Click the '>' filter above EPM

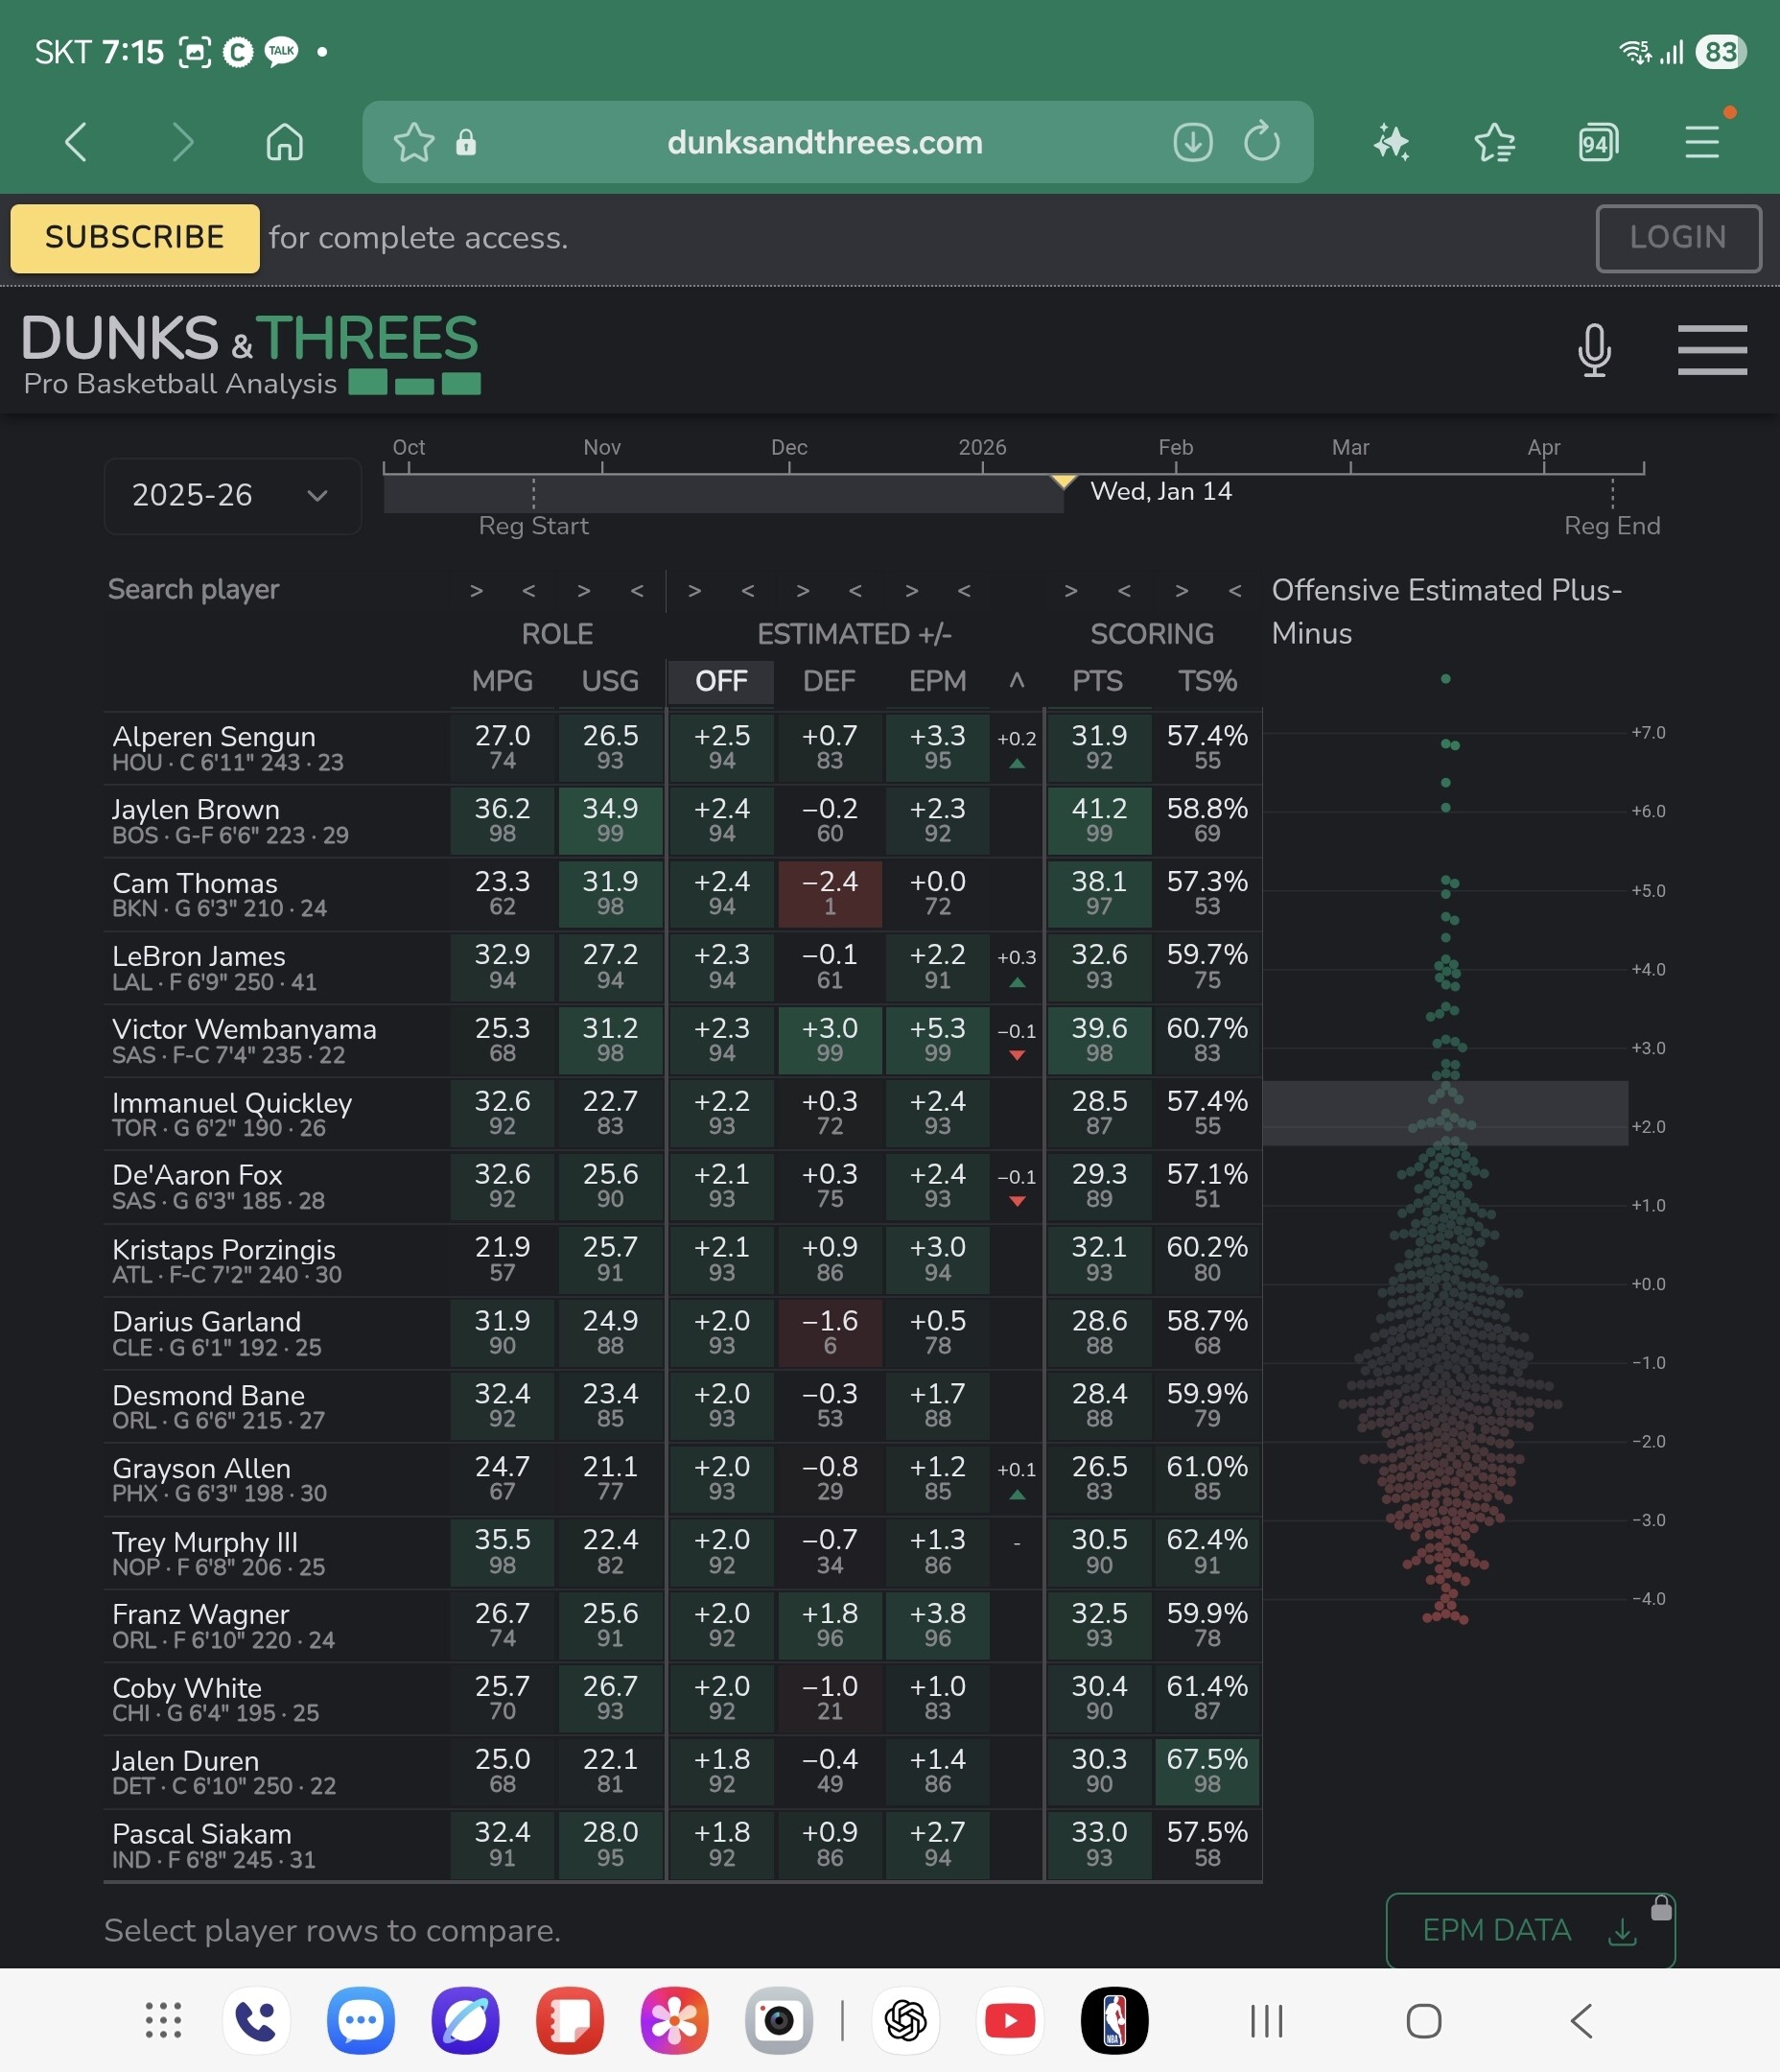click(912, 591)
